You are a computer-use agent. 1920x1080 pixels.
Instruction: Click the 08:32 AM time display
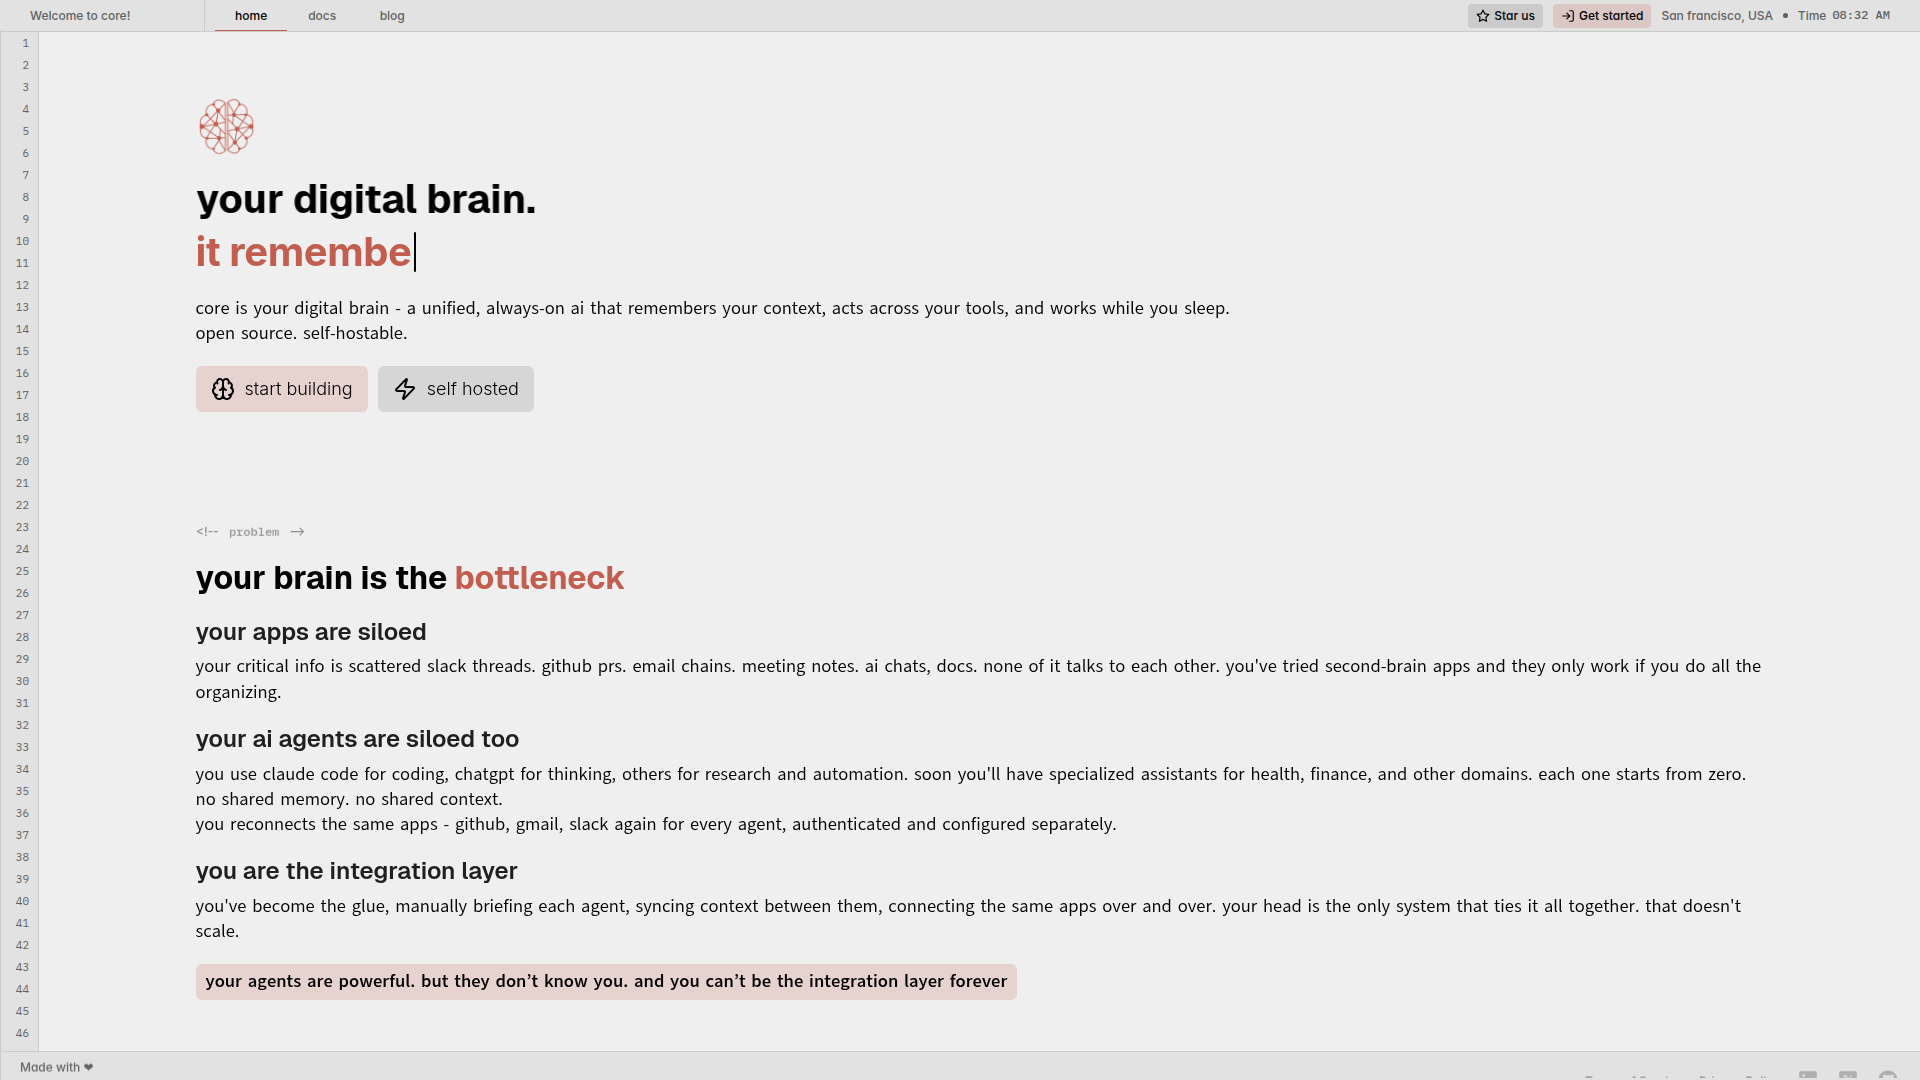(x=1860, y=16)
